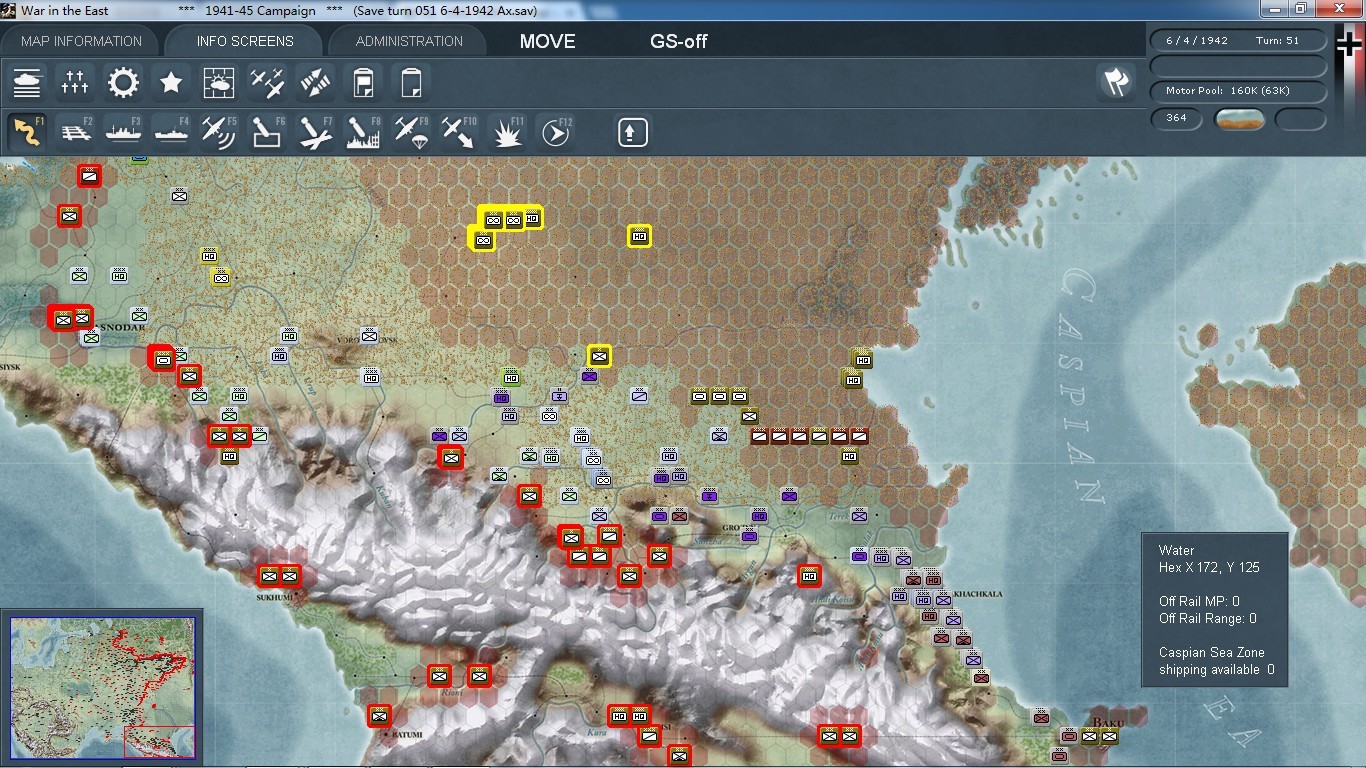Click the 364 value pill
1366x768 pixels.
[1177, 118]
